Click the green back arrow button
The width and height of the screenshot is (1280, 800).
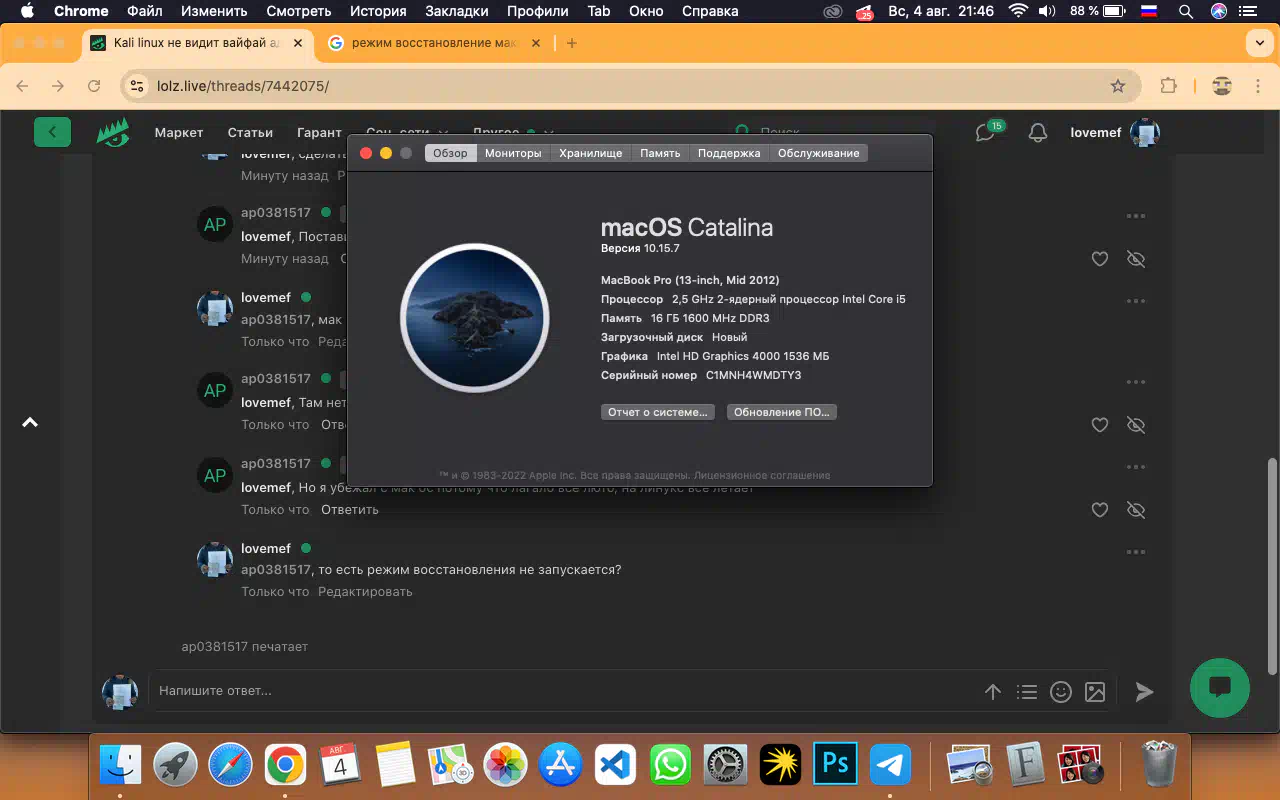point(52,132)
